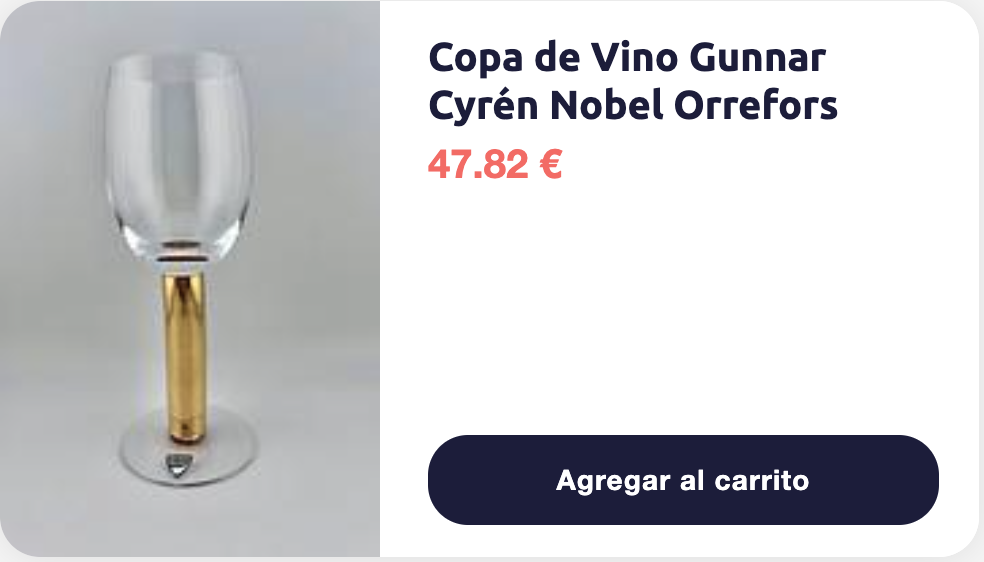Select the 47.82 € price text
The image size is (984, 562).
coord(495,164)
